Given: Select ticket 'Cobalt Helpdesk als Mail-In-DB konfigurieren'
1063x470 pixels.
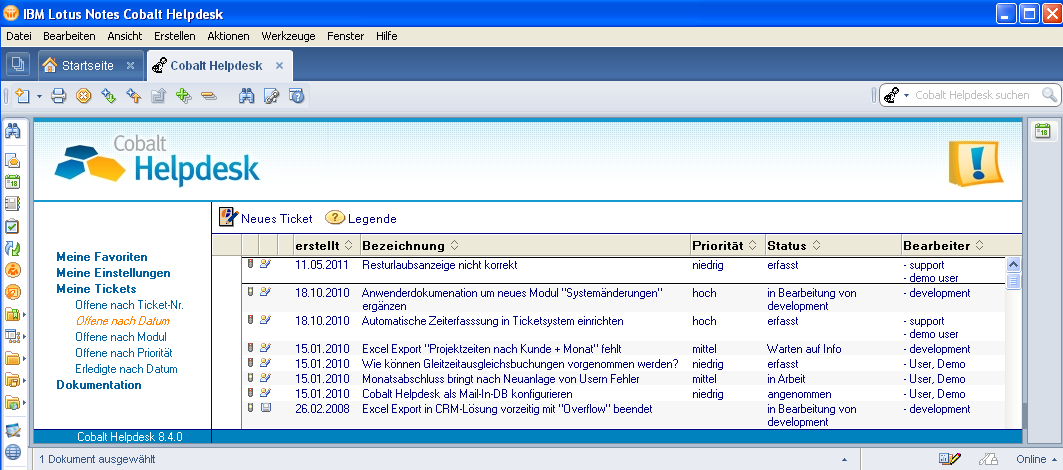Looking at the screenshot, I should pos(467,394).
